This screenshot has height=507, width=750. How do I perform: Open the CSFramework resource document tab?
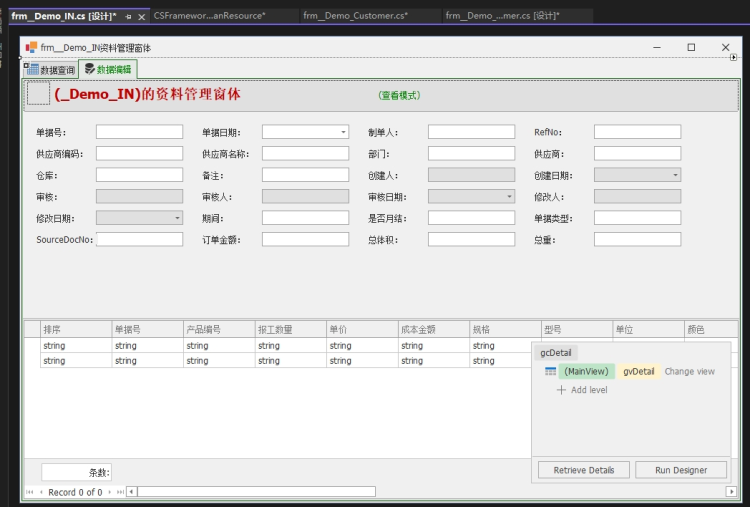click(x=209, y=16)
